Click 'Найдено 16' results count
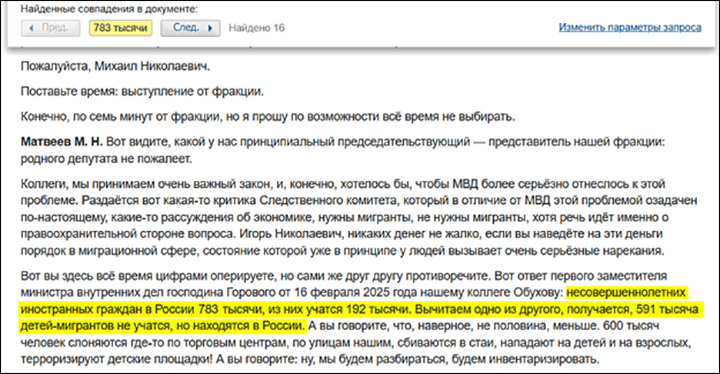The image size is (720, 374). tap(257, 28)
